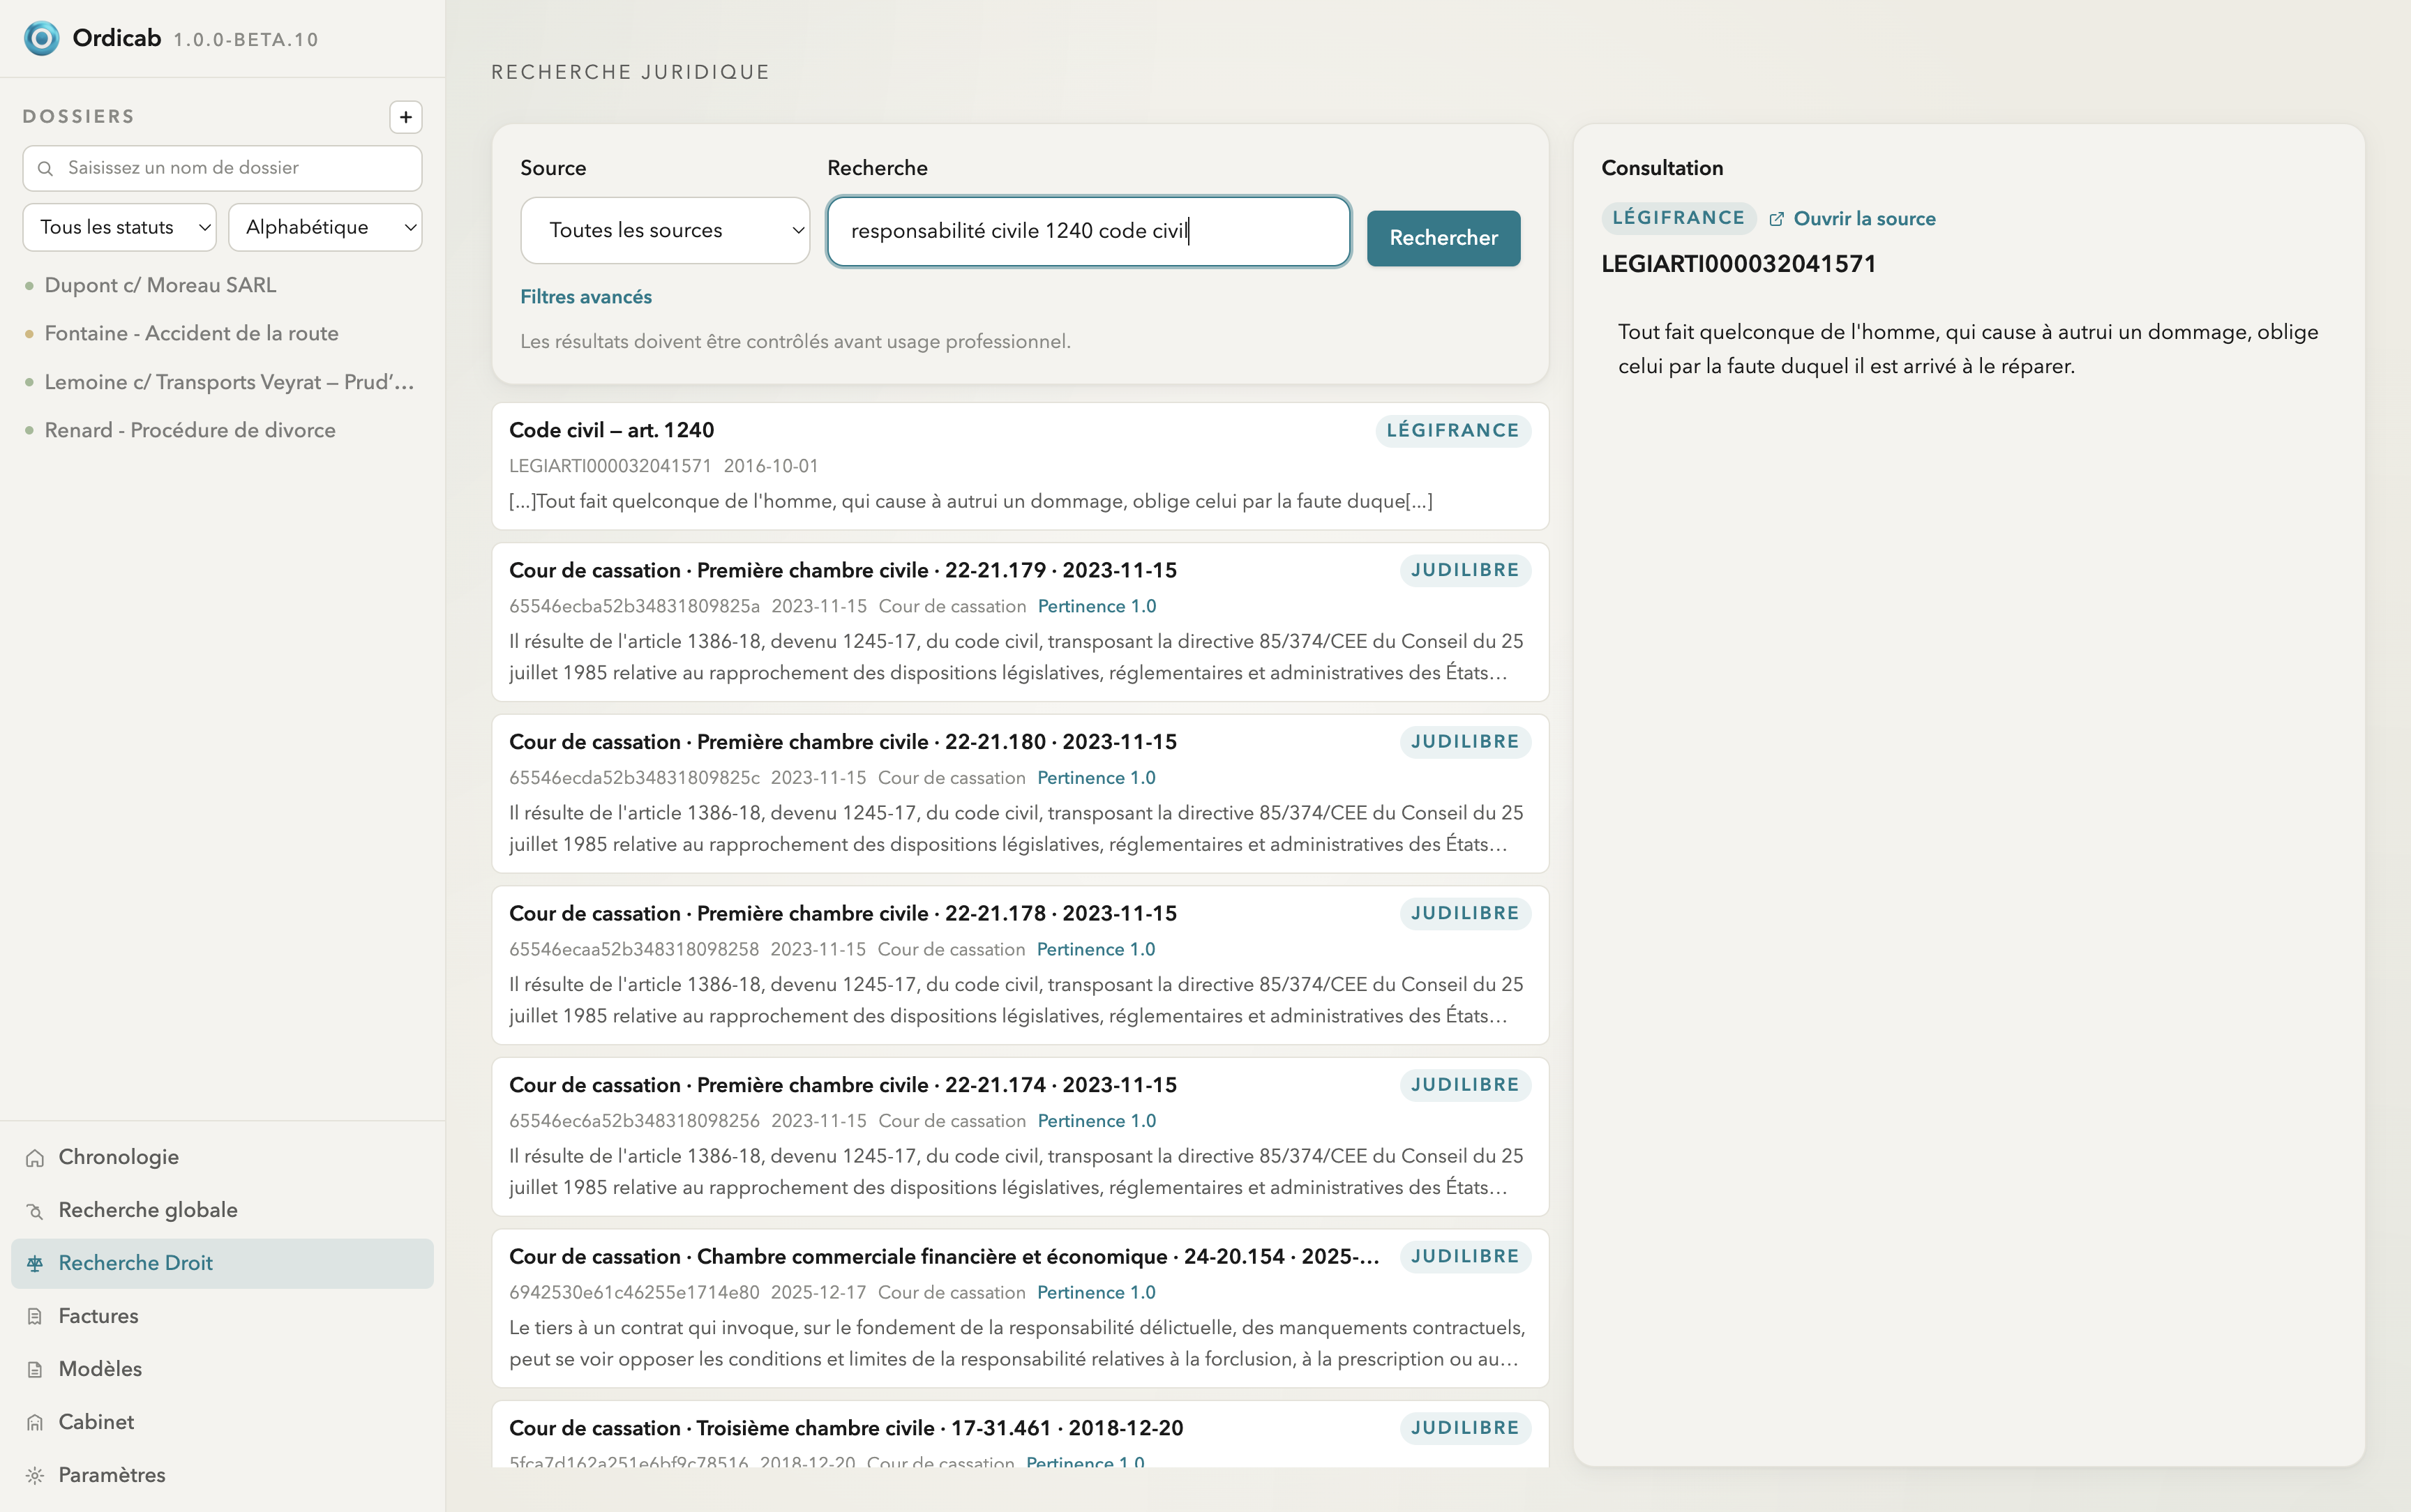The image size is (2411, 1512).
Task: Click identifier LEGIARTI000032041571 in Consultation heading
Action: click(1738, 264)
